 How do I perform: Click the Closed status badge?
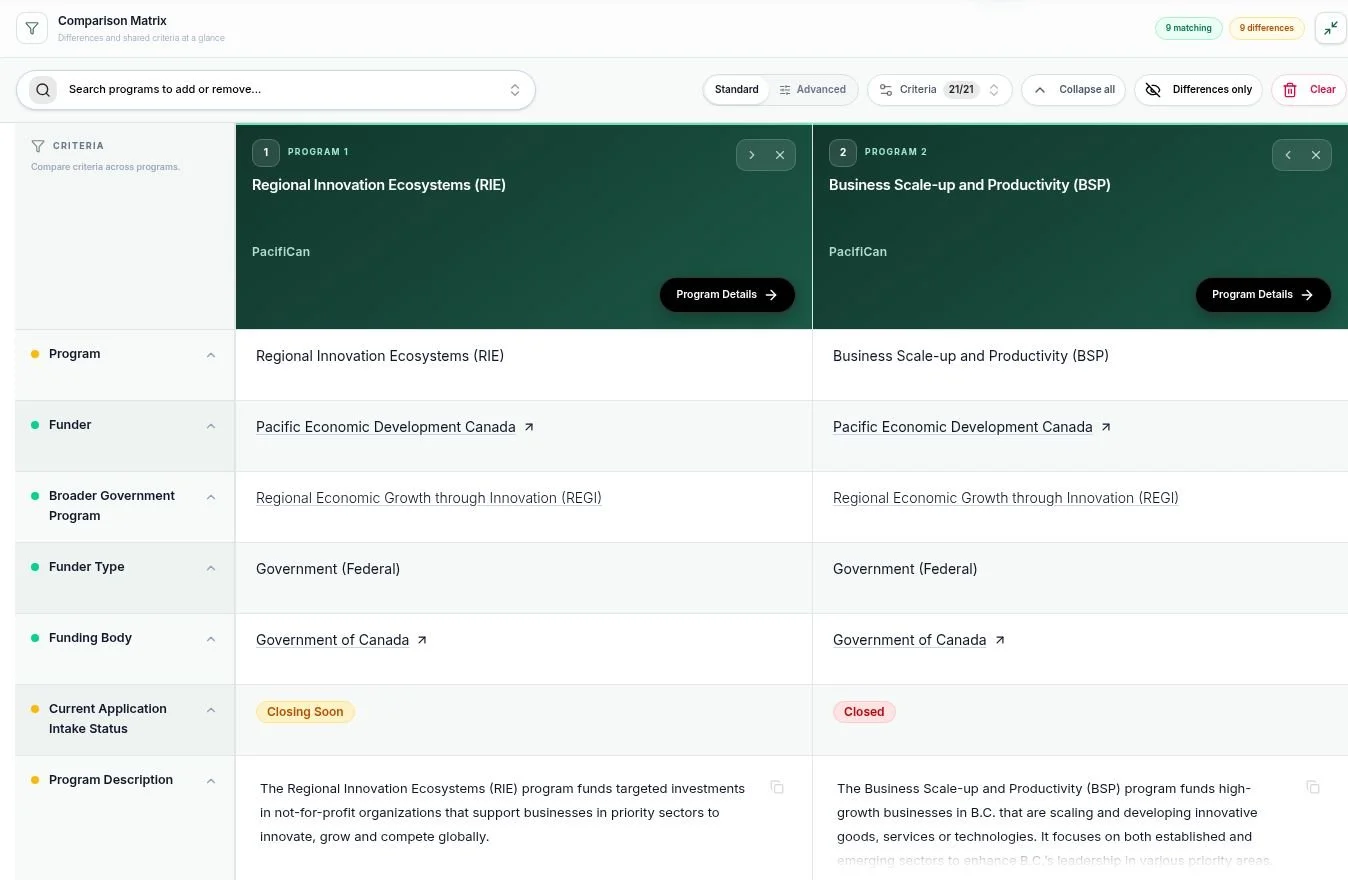coord(864,712)
